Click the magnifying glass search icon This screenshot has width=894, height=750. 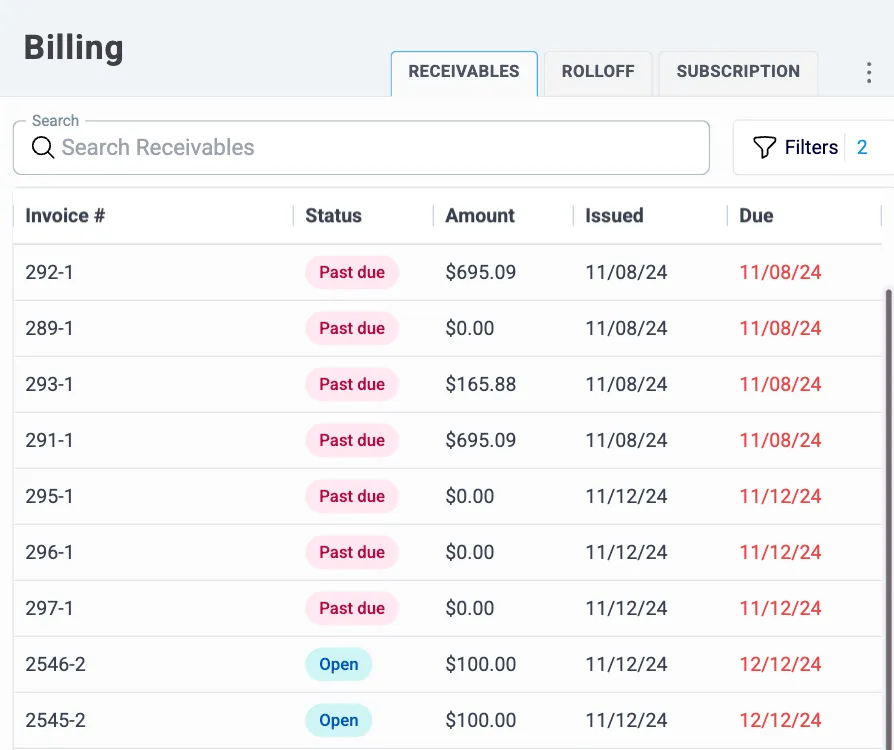42,148
